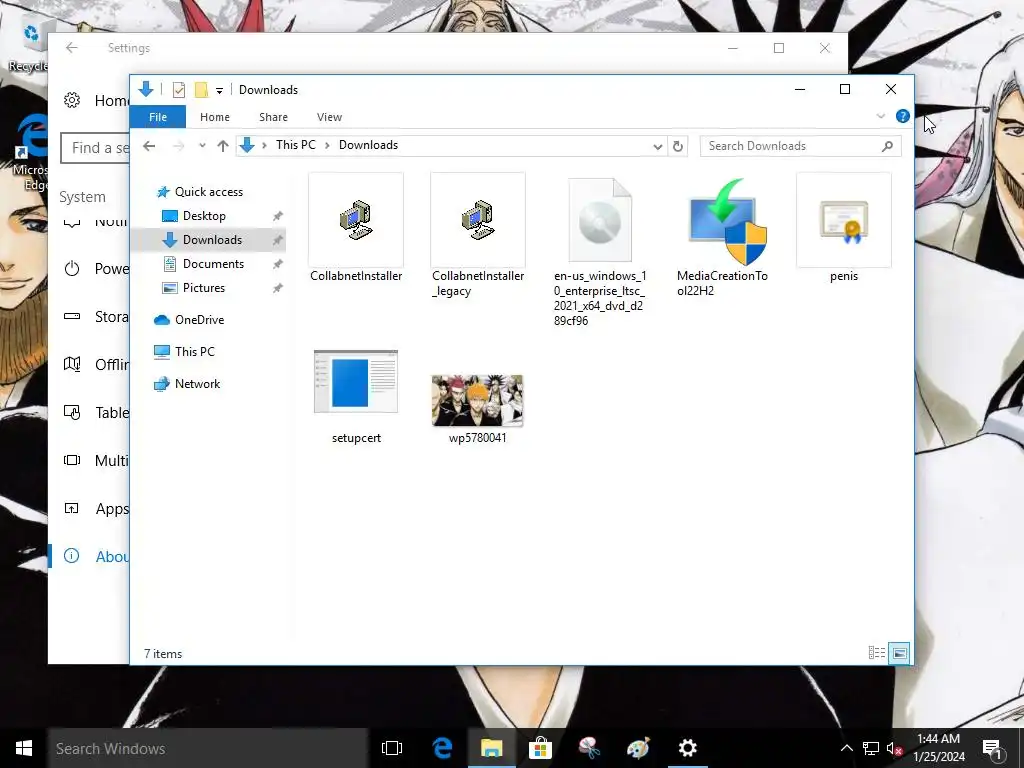This screenshot has height=768, width=1024.
Task: Click the search magnifier icon in Explorer
Action: (887, 146)
